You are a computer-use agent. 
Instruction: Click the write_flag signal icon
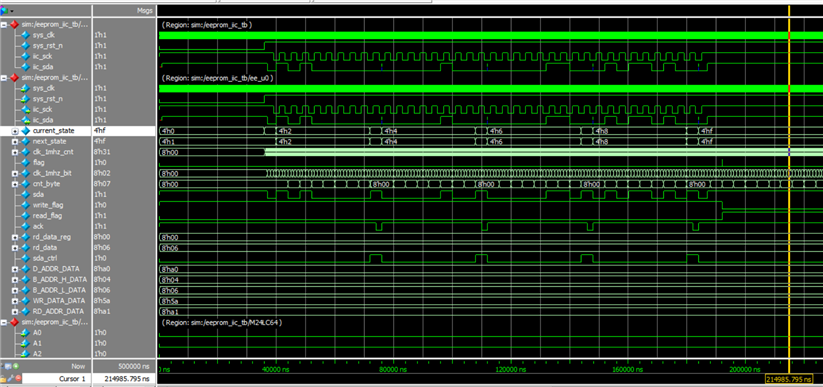pos(26,205)
